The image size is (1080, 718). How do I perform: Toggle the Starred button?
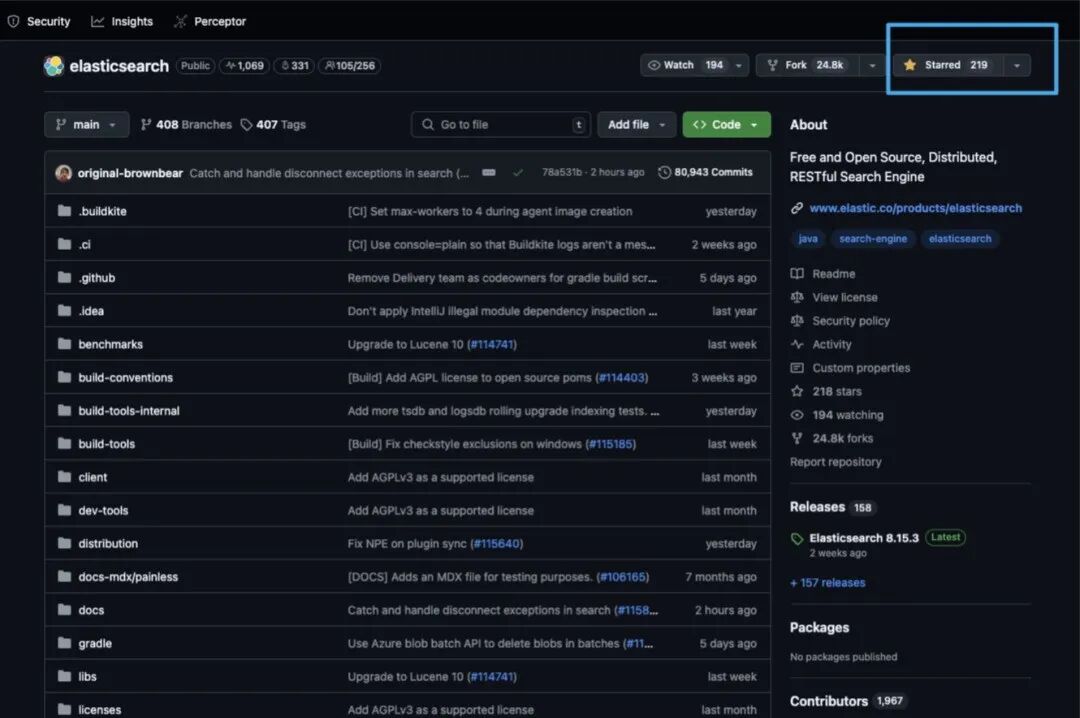coord(948,65)
